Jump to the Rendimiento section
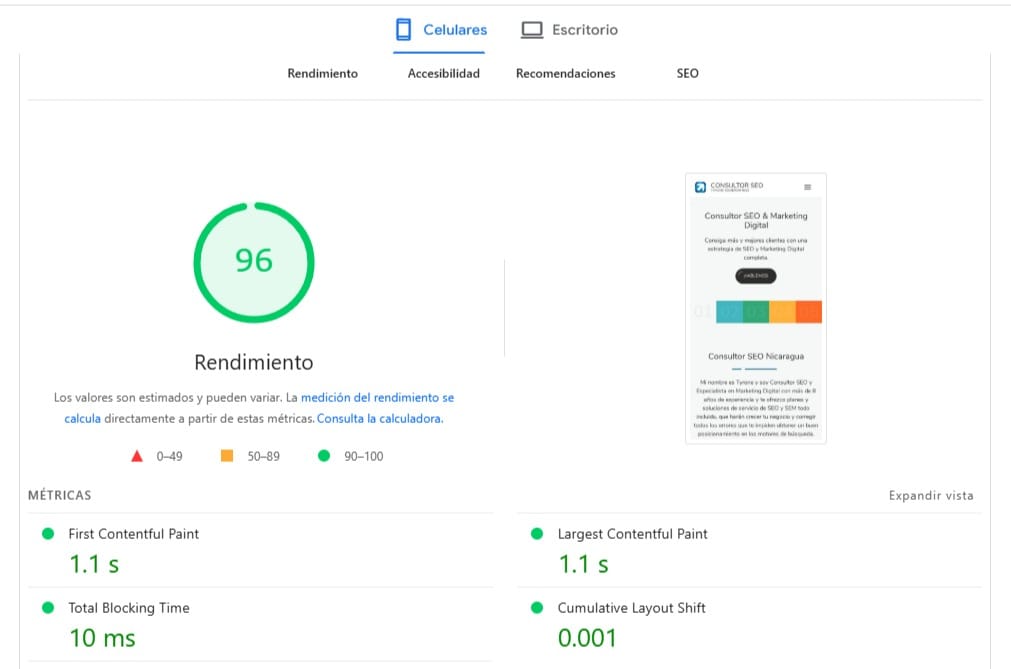This screenshot has height=669, width=1011. tap(322, 73)
